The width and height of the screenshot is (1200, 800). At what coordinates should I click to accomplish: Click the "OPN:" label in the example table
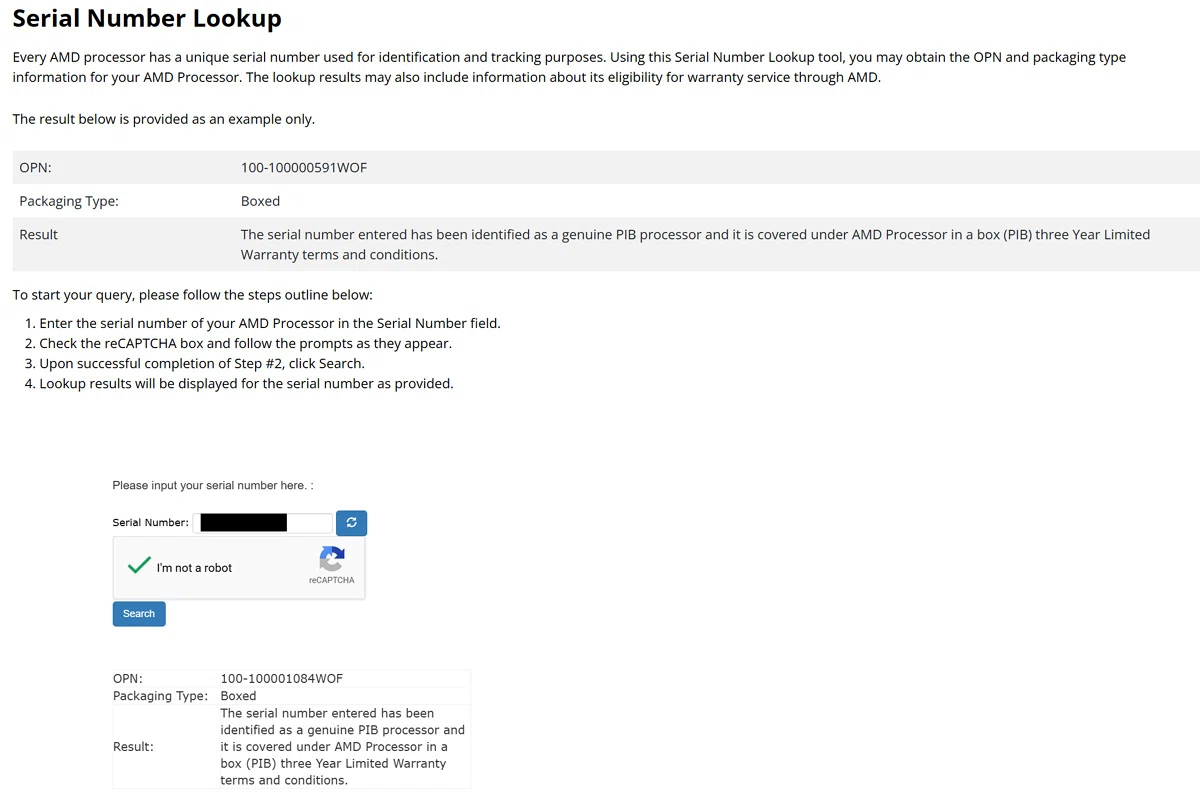coord(35,167)
